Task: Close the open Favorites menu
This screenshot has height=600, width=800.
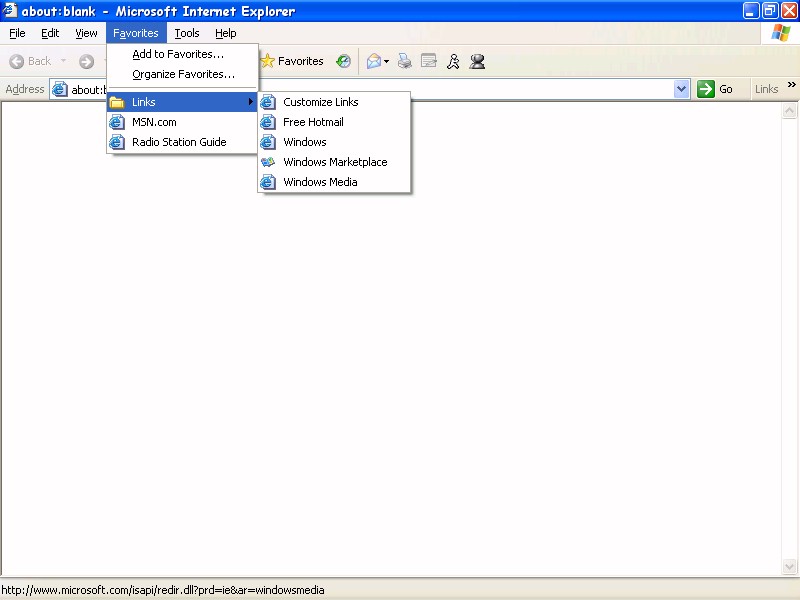Action: (136, 33)
